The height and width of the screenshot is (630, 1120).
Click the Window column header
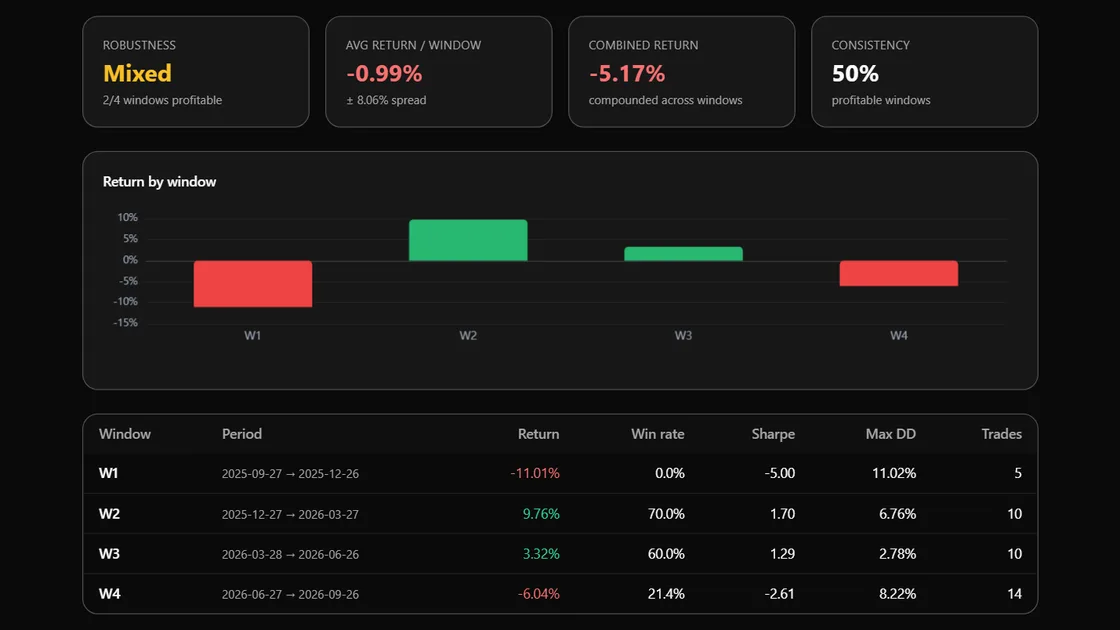tap(125, 434)
